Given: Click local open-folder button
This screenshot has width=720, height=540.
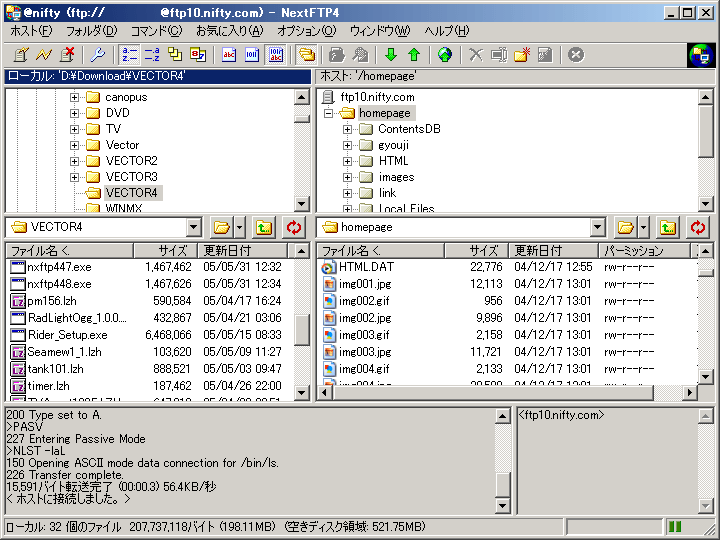Looking at the screenshot, I should (x=222, y=227).
